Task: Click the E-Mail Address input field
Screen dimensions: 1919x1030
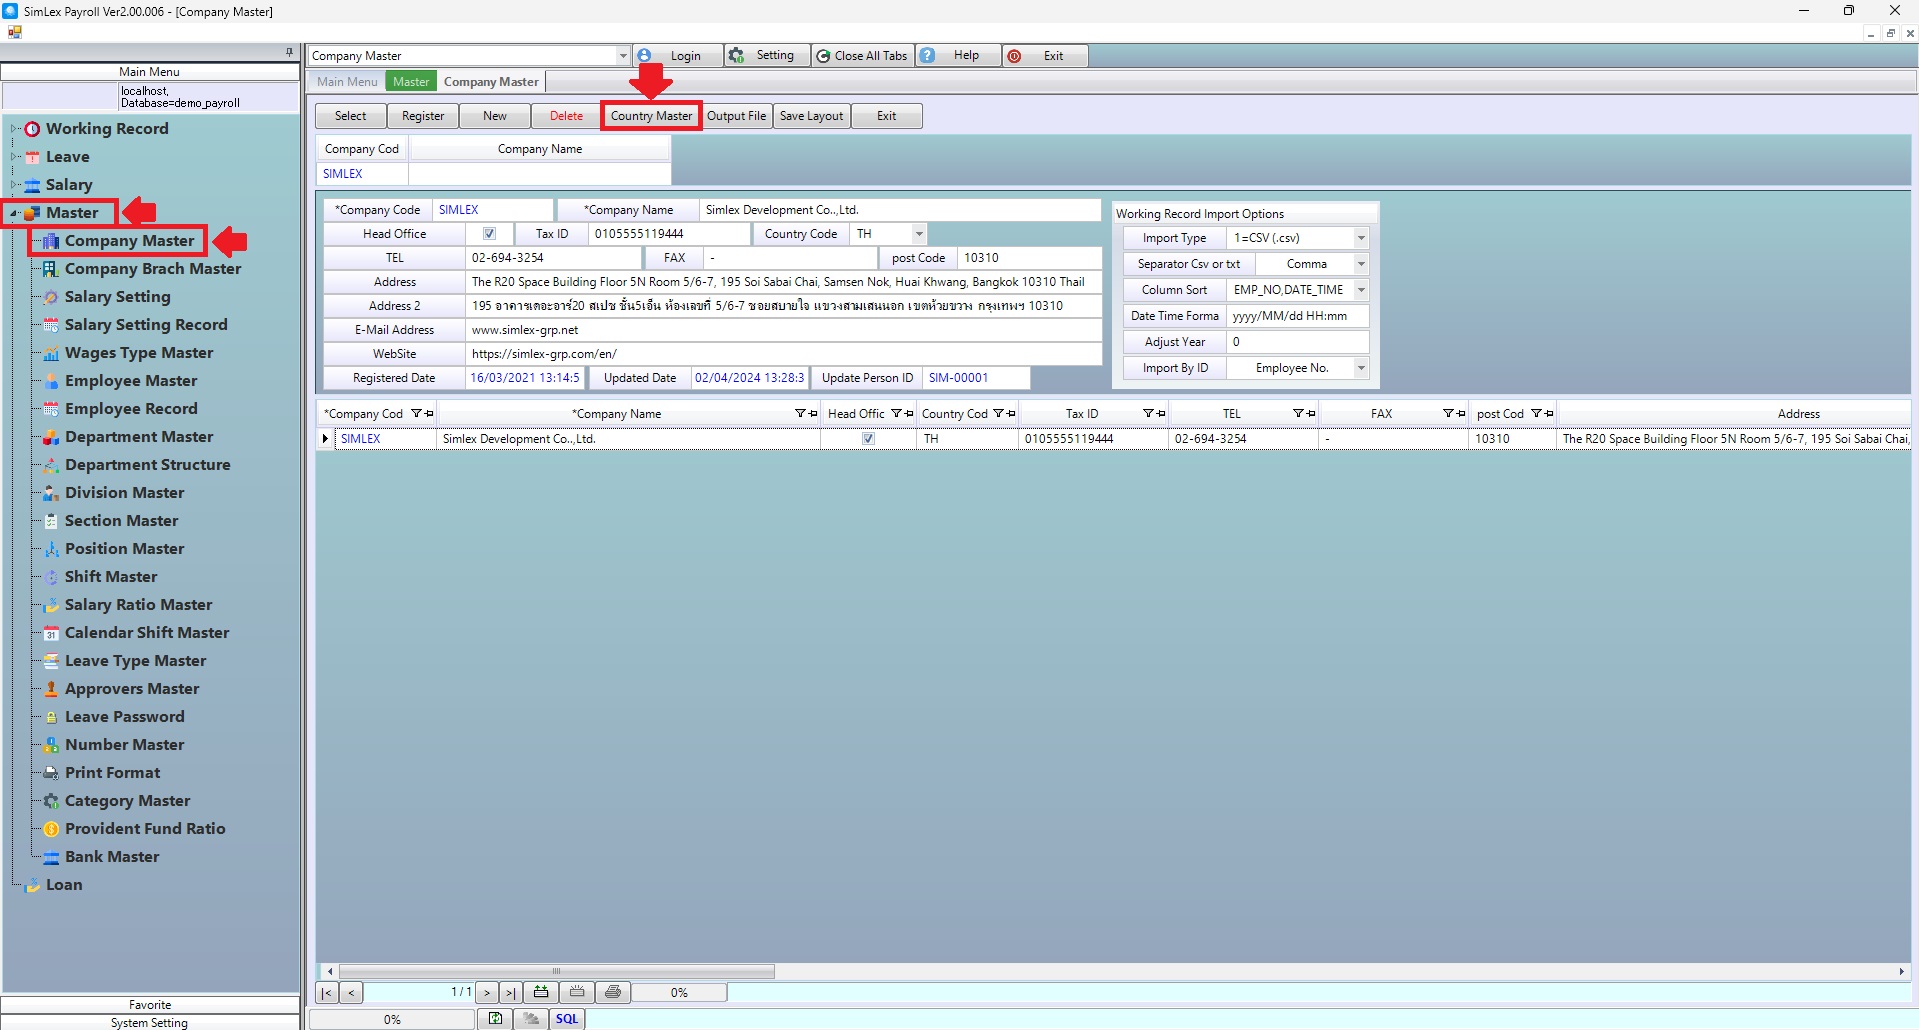Action: 782,330
